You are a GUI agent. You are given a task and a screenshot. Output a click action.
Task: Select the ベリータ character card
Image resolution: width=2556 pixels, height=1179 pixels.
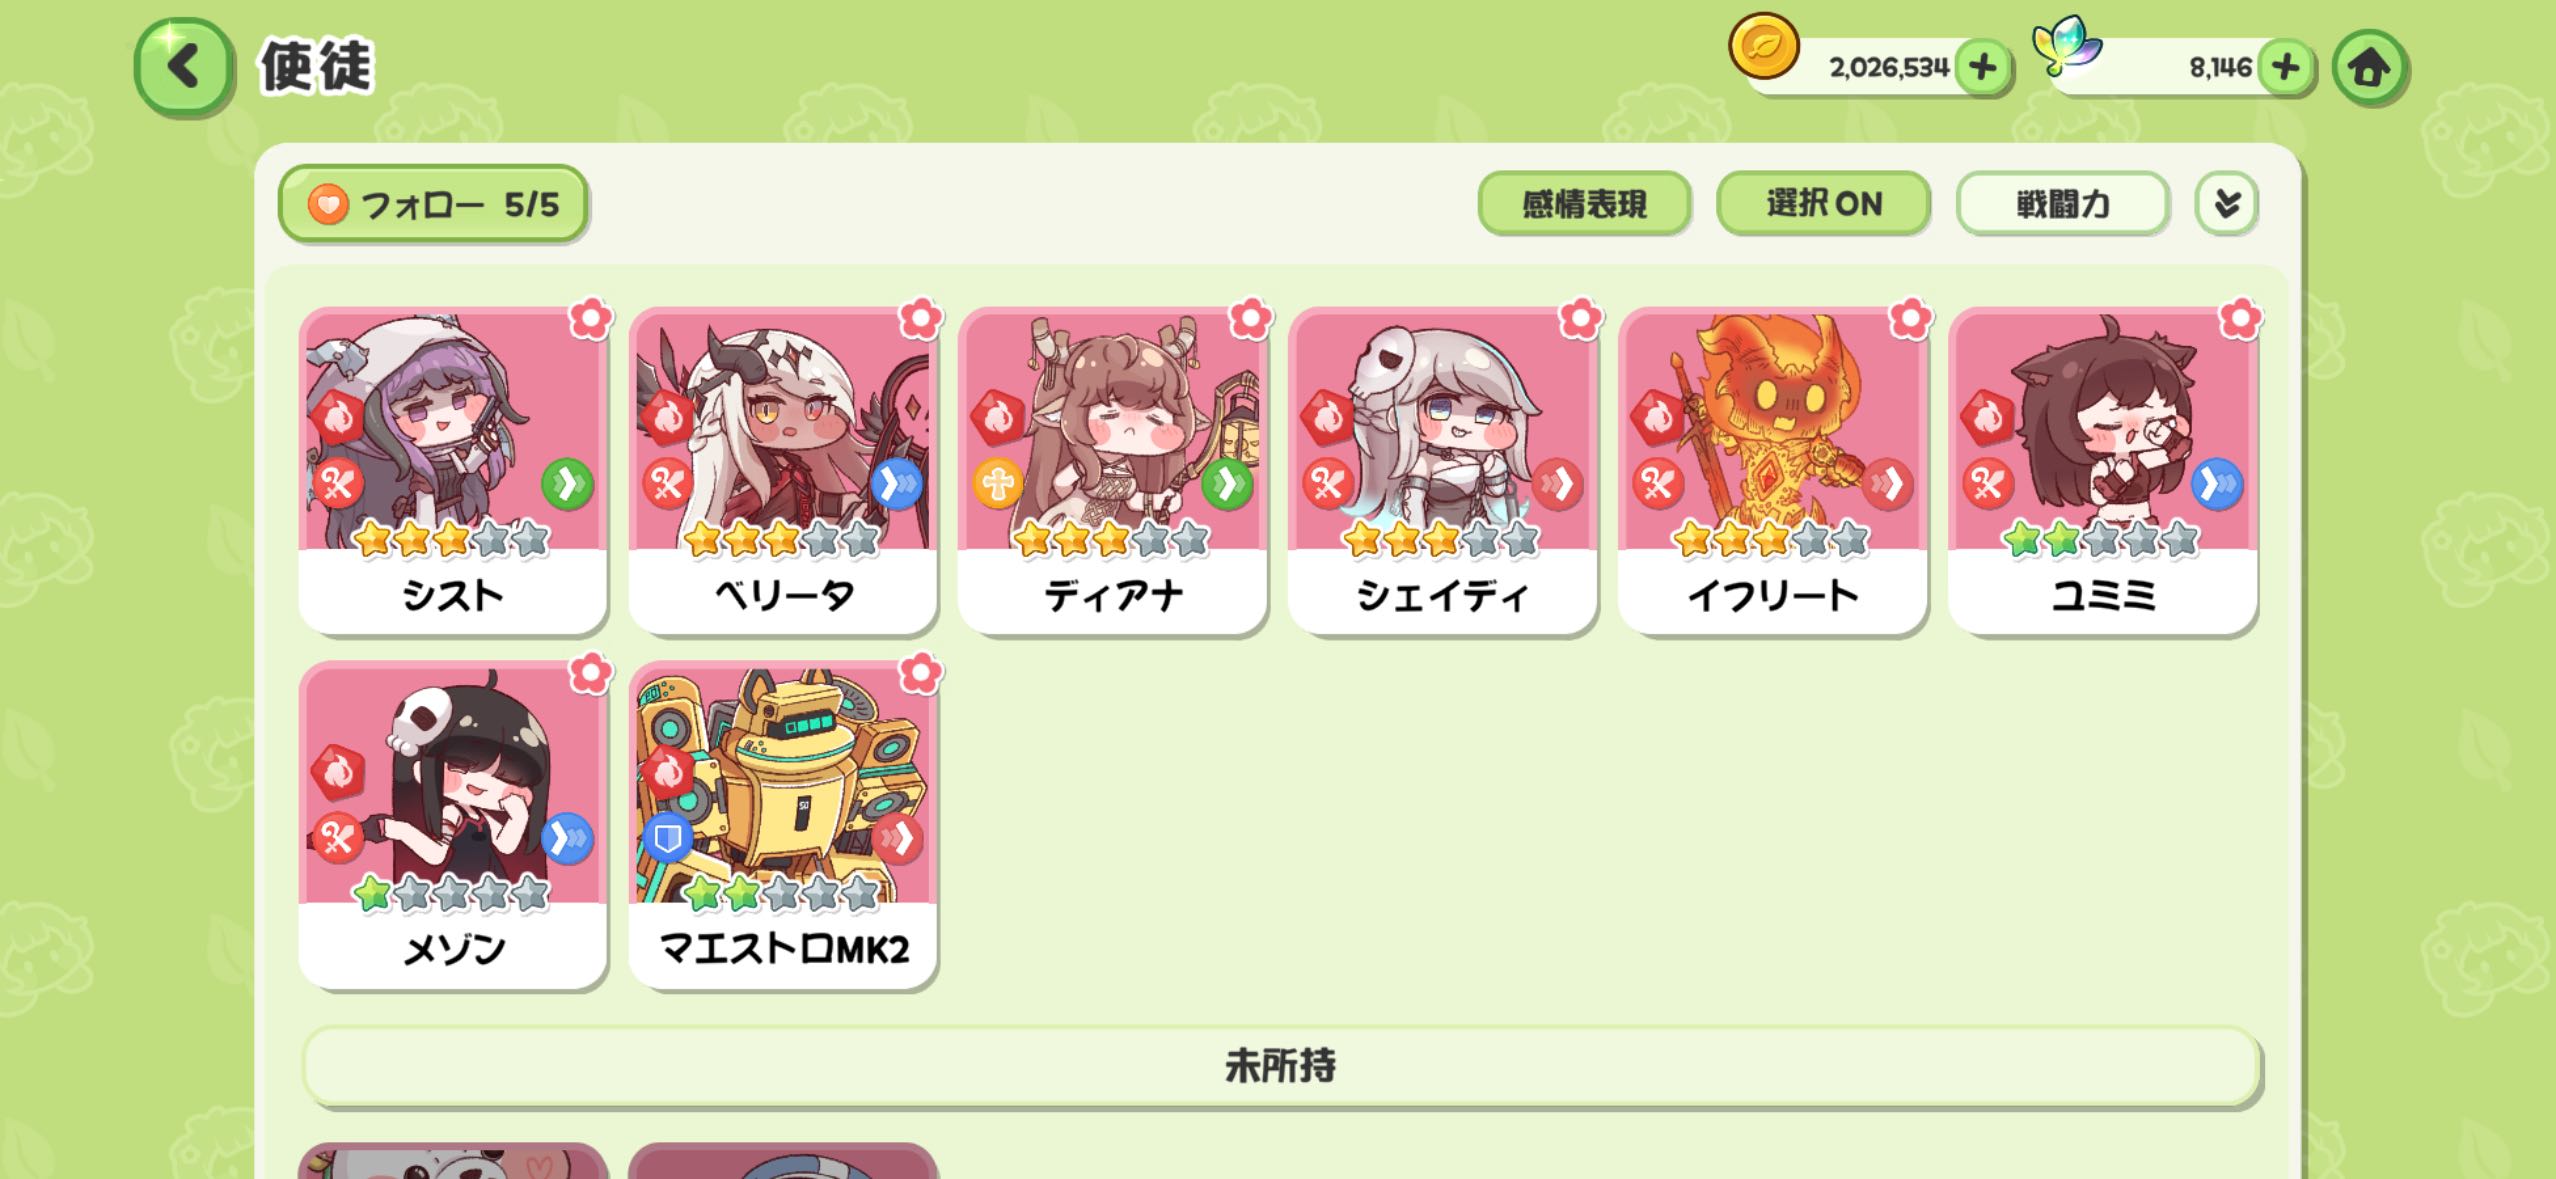coord(783,470)
